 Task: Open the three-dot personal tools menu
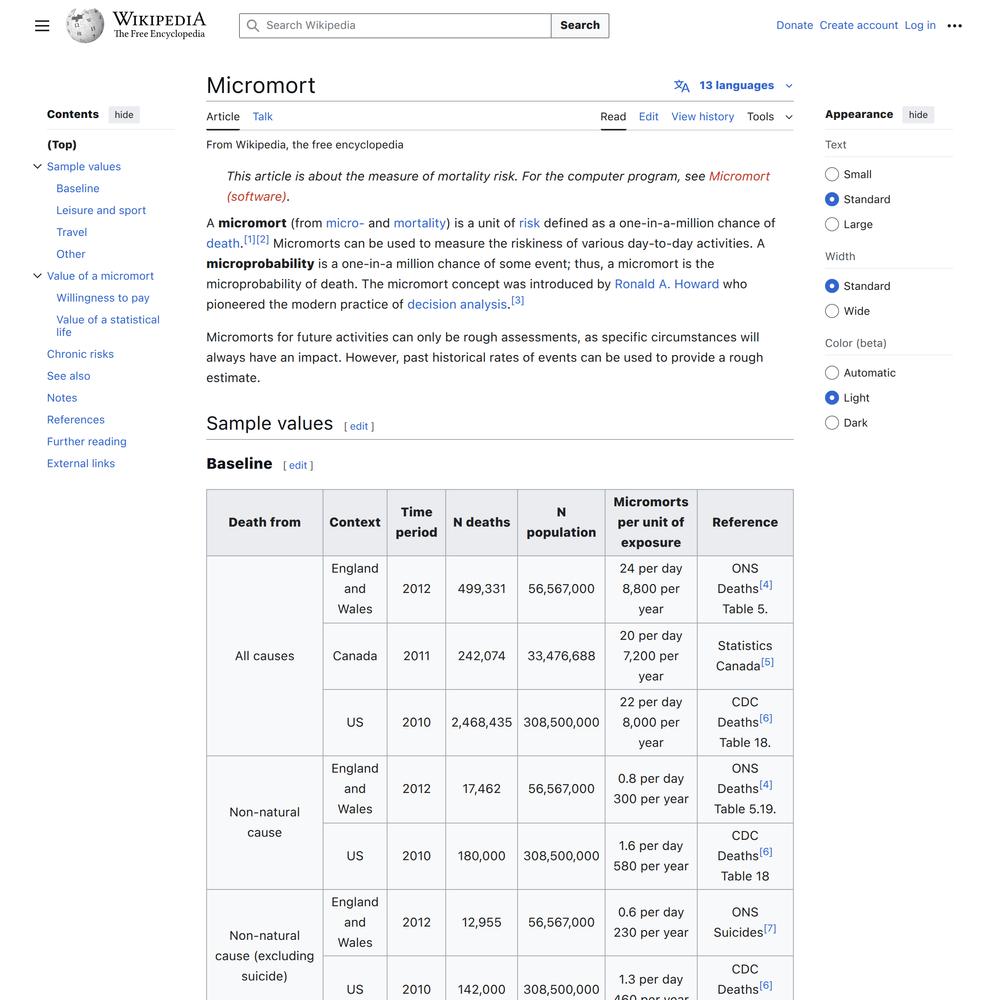click(954, 26)
